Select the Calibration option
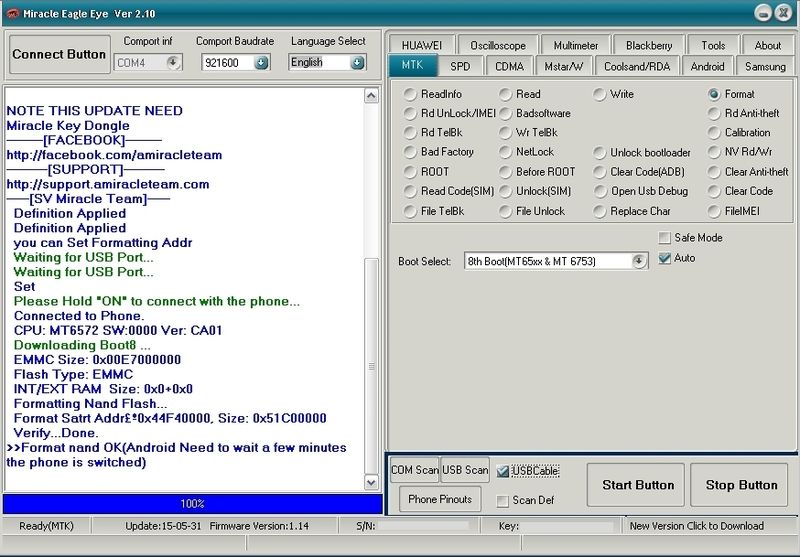800x557 pixels. [739, 133]
